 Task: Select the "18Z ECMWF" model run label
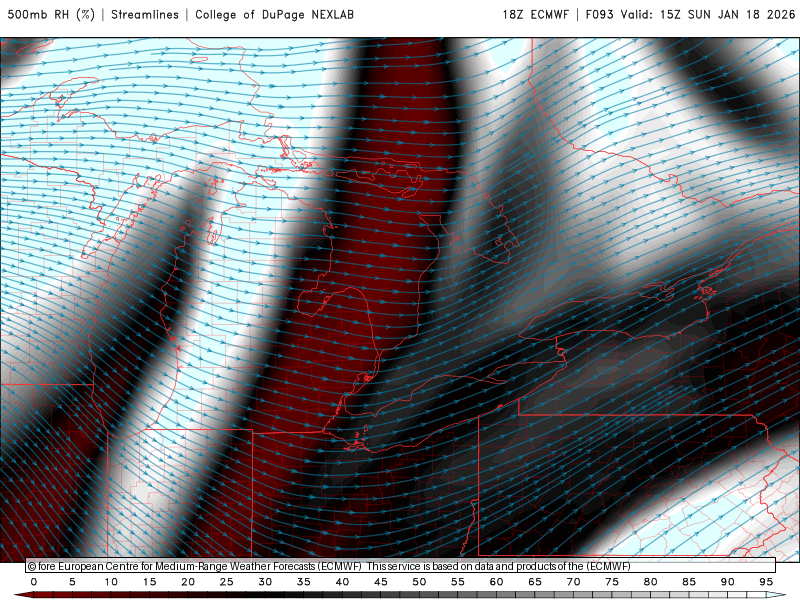click(535, 14)
